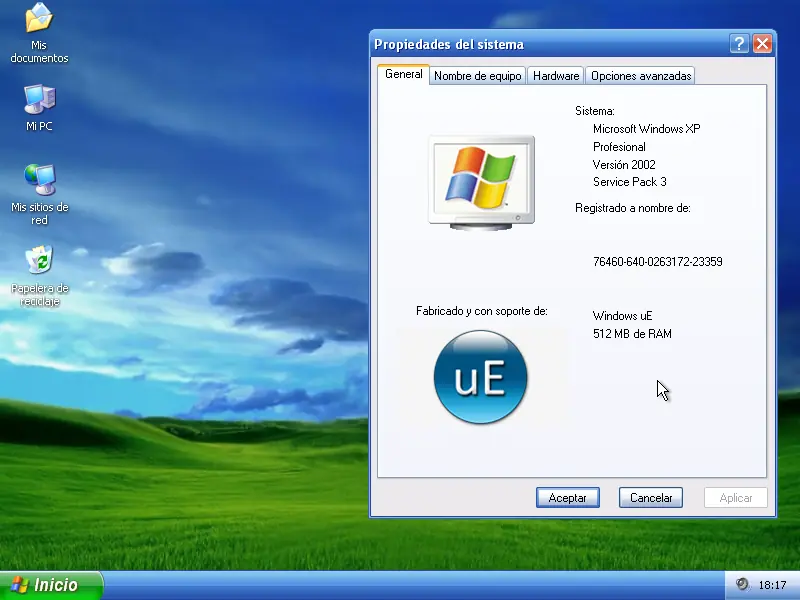800x600 pixels.
Task: Click the 512 MB de RAM text
Action: coord(632,334)
